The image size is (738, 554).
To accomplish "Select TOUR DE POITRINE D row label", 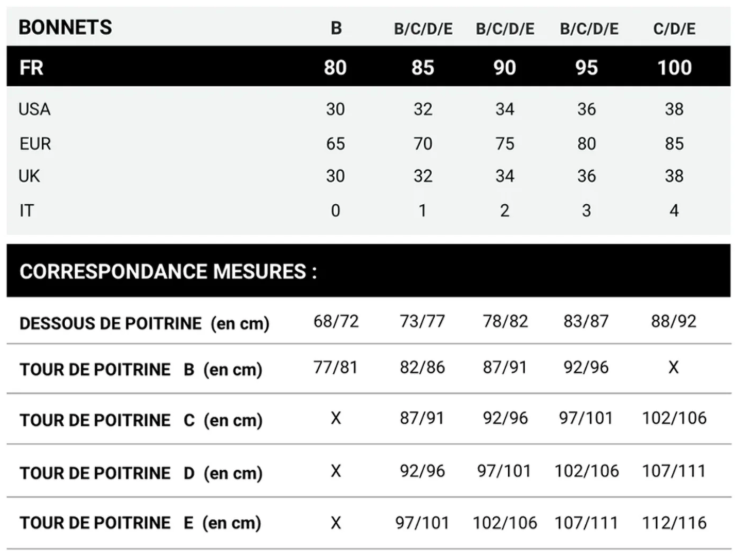I will pyautogui.click(x=140, y=472).
